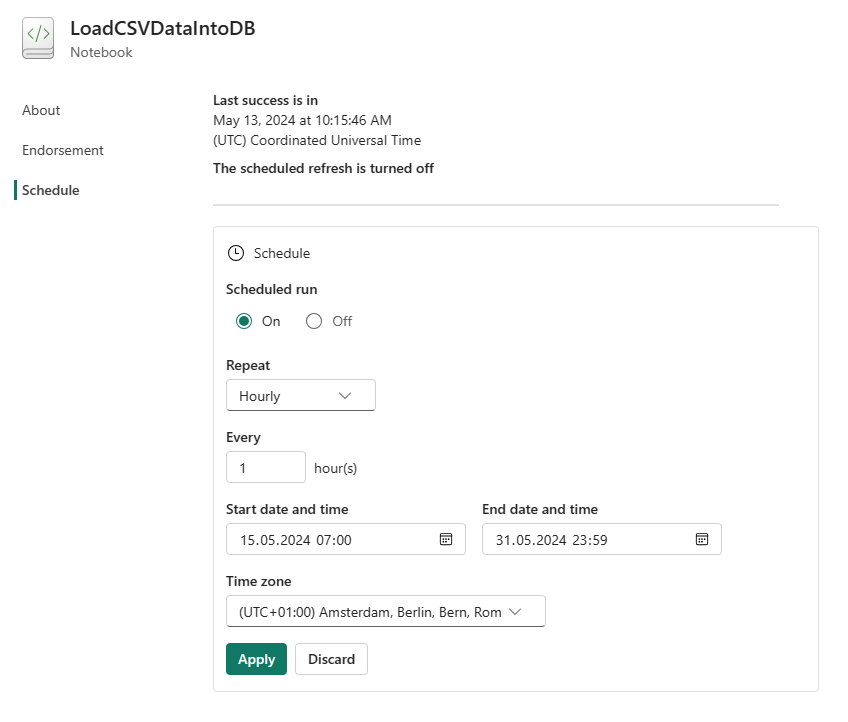Select the On radio button
The width and height of the screenshot is (848, 722).
244,321
